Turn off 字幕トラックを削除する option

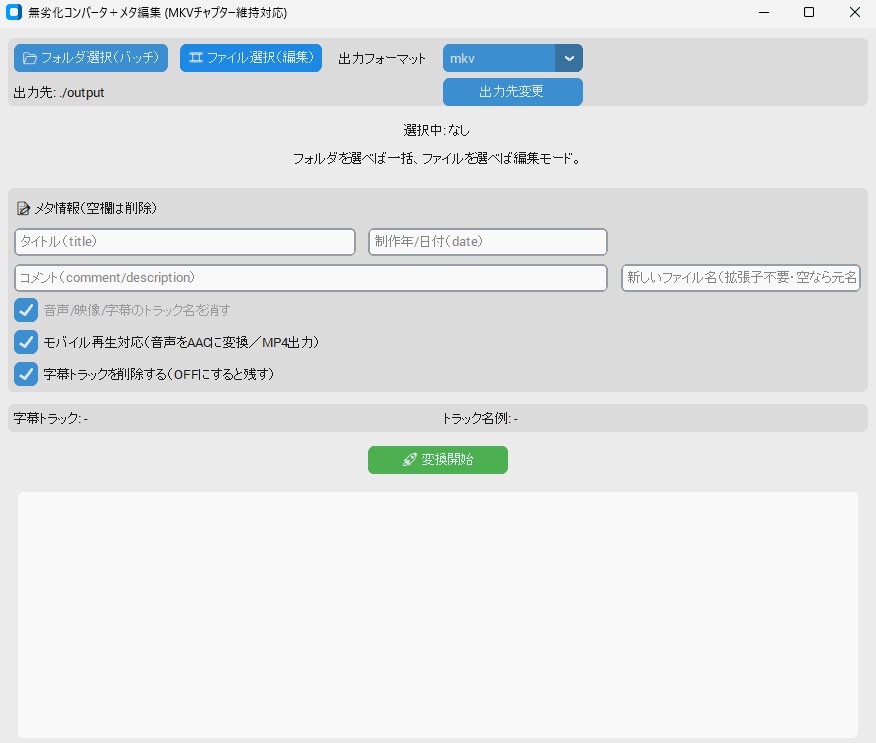pyautogui.click(x=26, y=374)
